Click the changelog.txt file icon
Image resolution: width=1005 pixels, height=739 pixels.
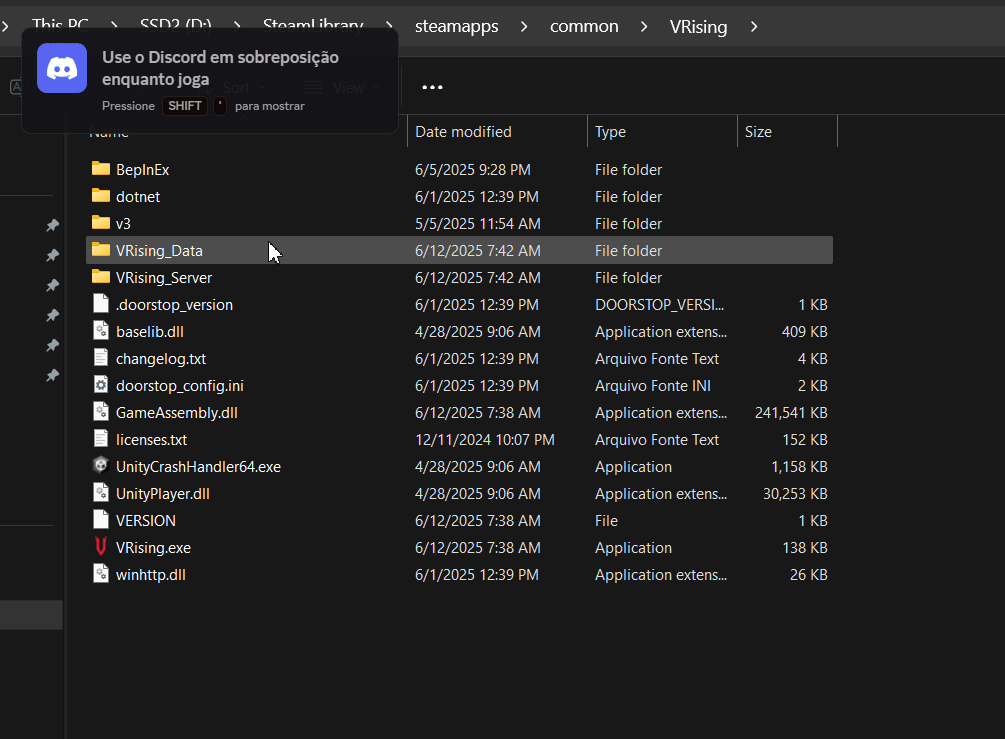click(101, 358)
